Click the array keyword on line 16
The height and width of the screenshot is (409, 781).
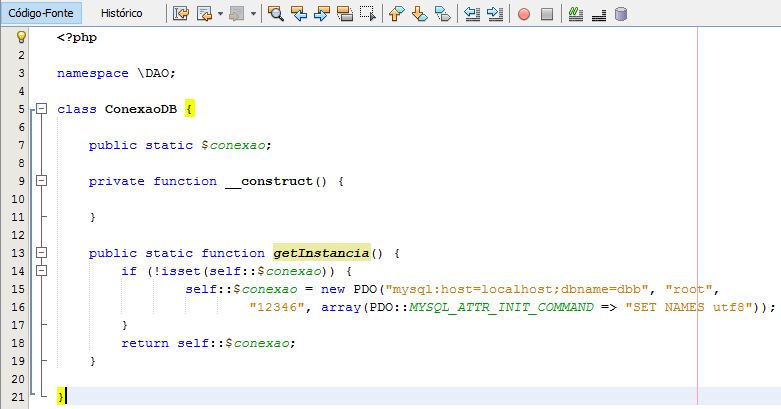tap(341, 307)
